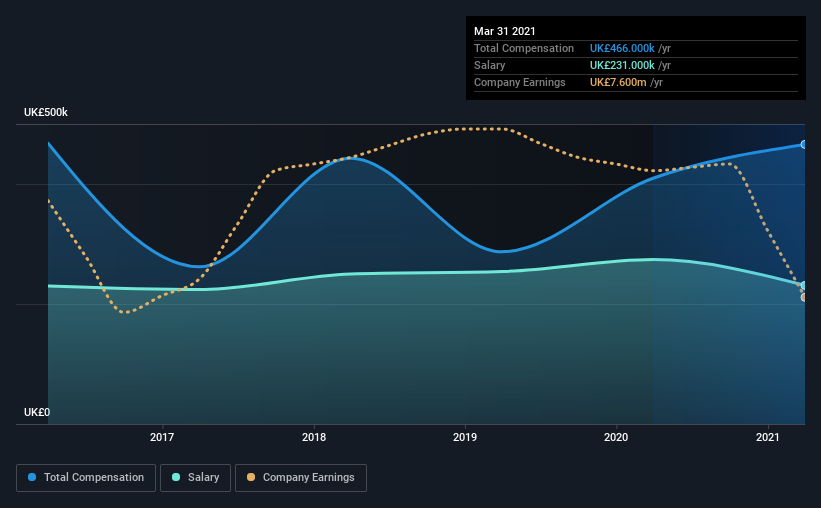Toggle the Total Compensation legend button

86,478
